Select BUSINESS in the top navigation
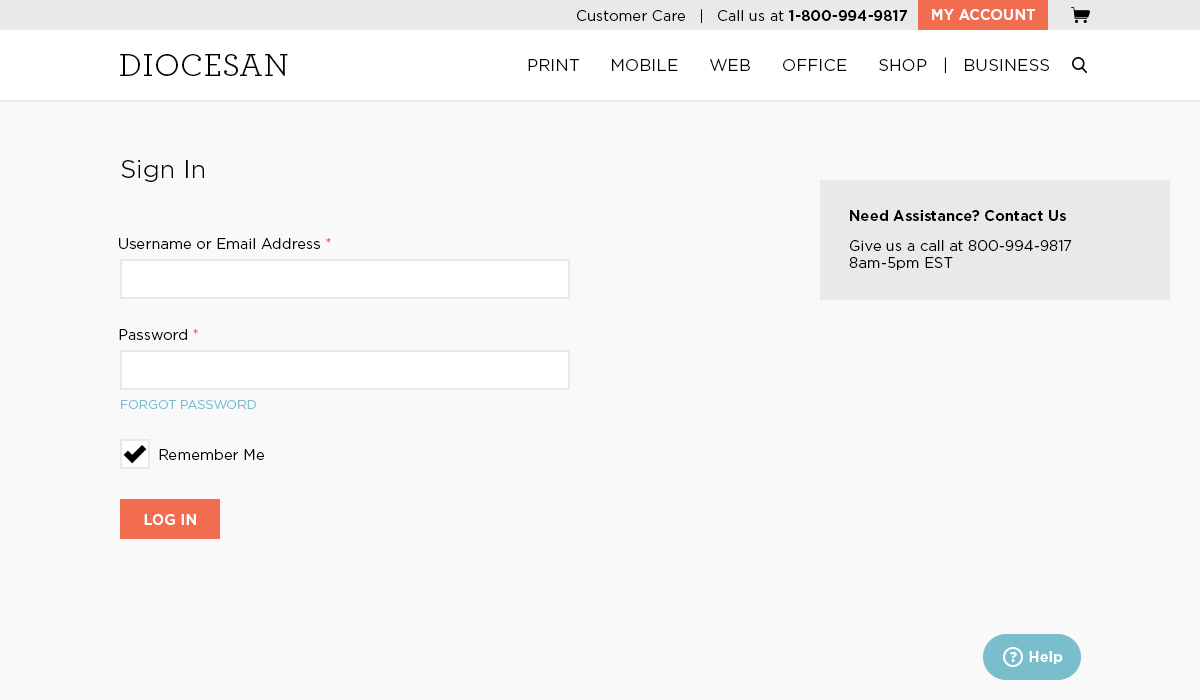 click(x=1006, y=65)
